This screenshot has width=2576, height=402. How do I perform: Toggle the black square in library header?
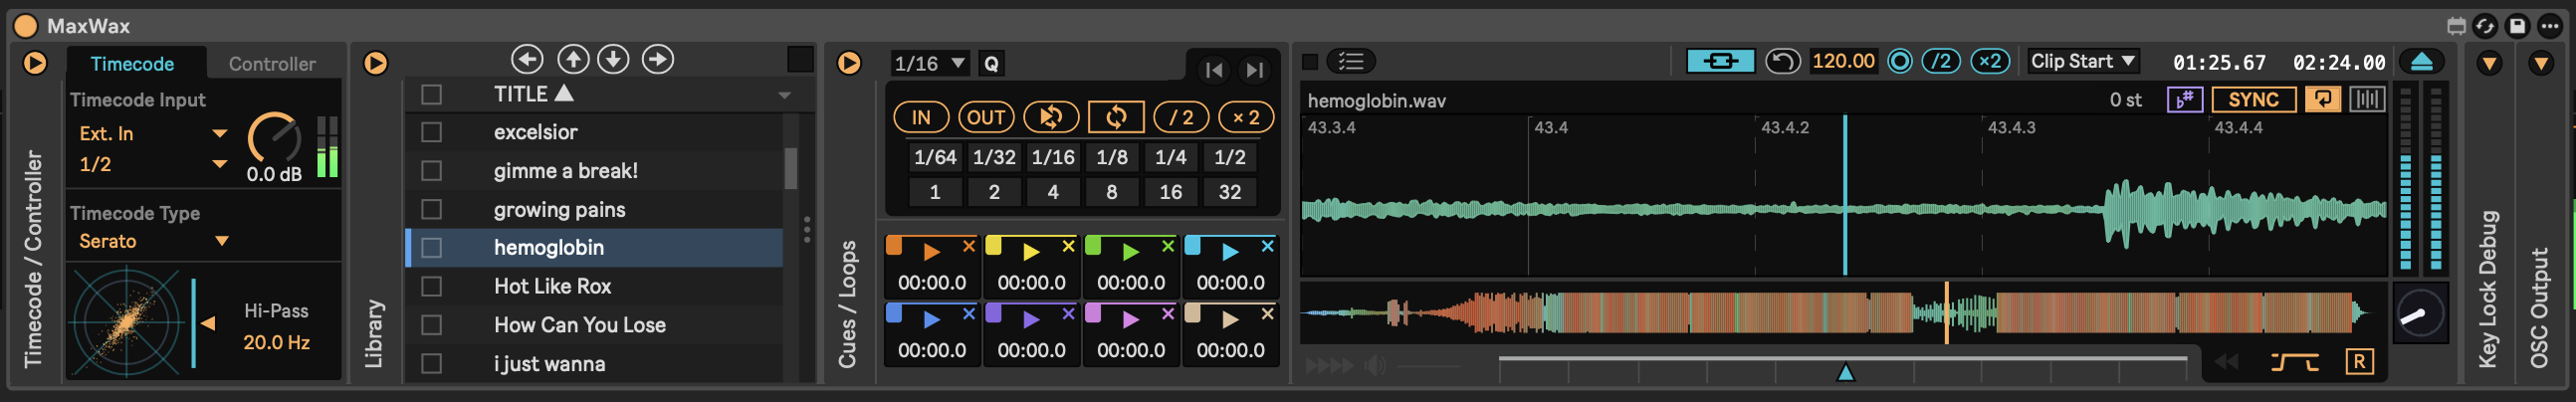point(800,59)
